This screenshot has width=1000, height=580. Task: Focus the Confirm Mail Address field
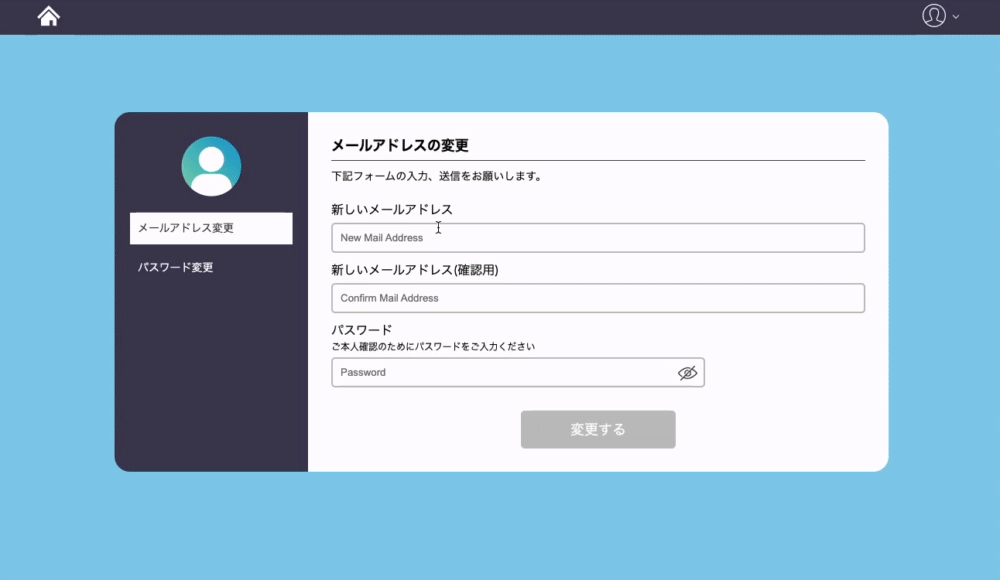pyautogui.click(x=598, y=298)
